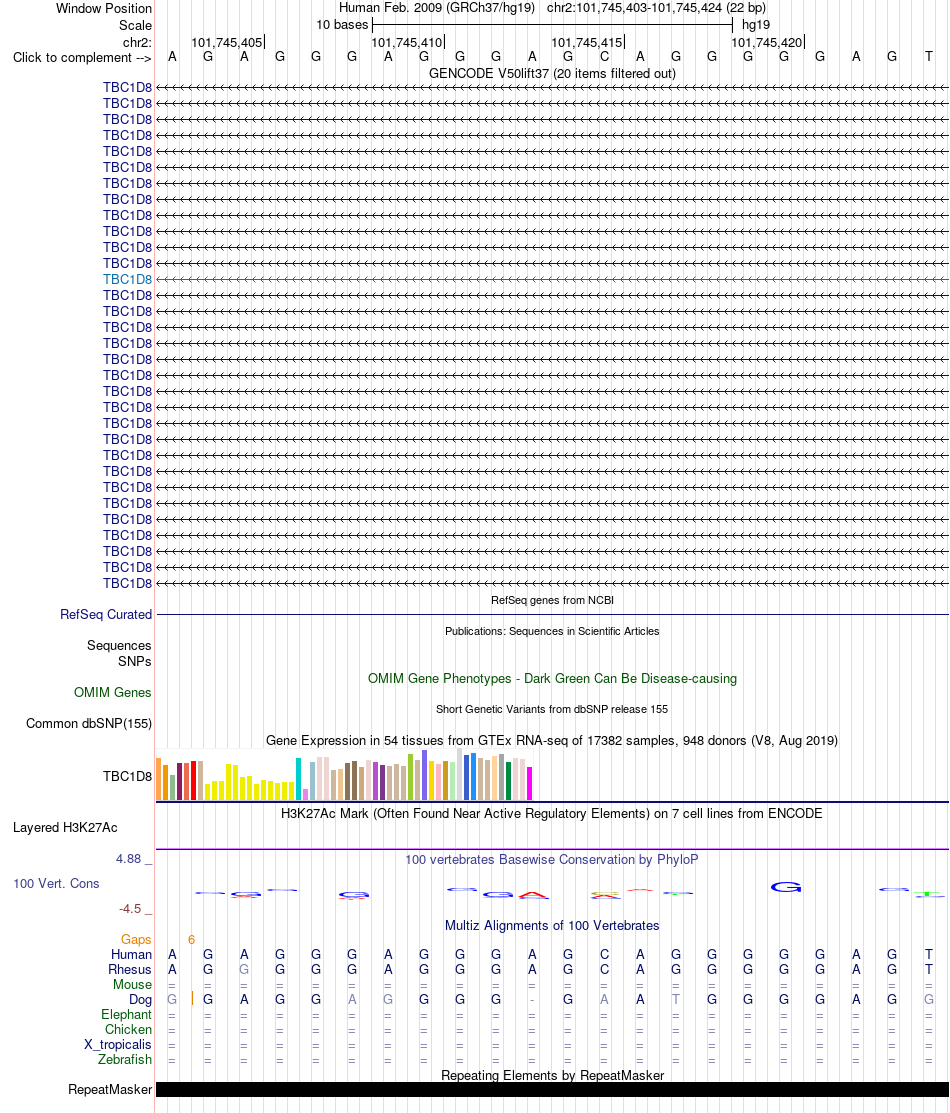Click the RepeatMasker track label

click(110, 1090)
